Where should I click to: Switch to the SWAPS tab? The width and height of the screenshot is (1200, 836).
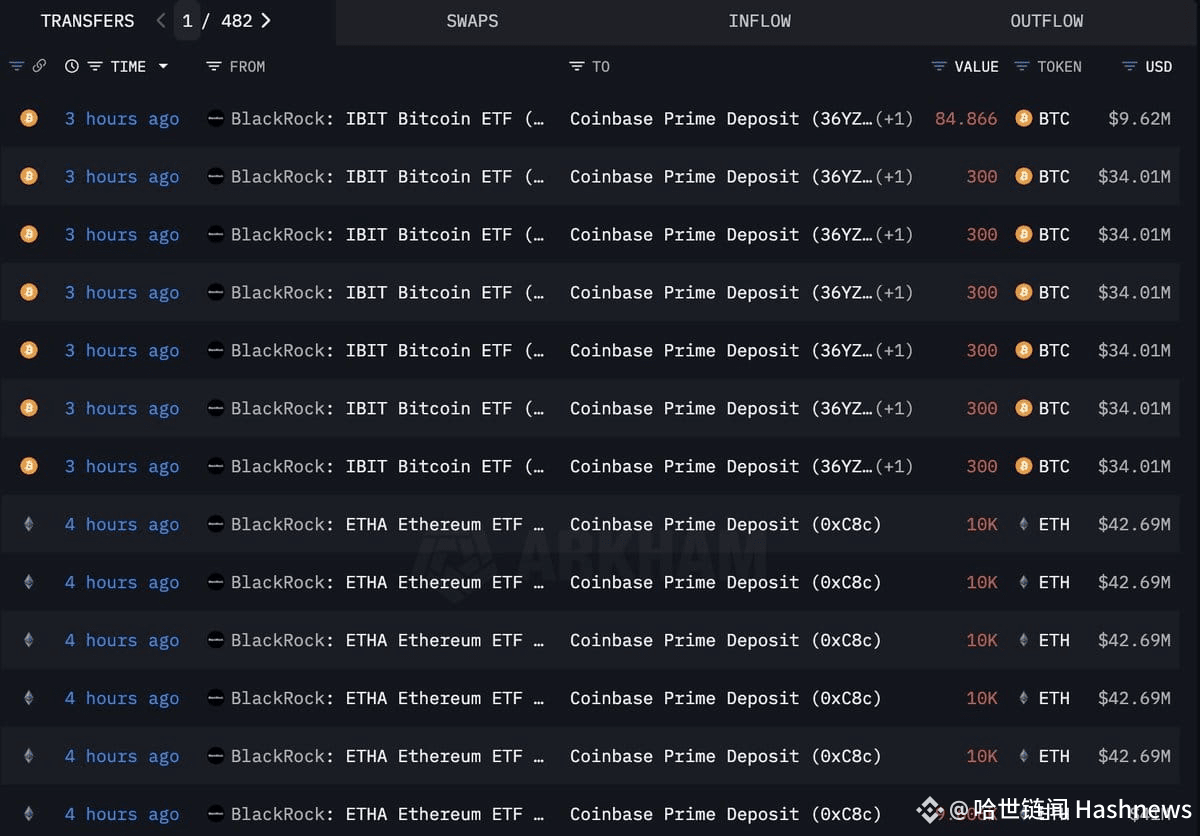tap(472, 21)
